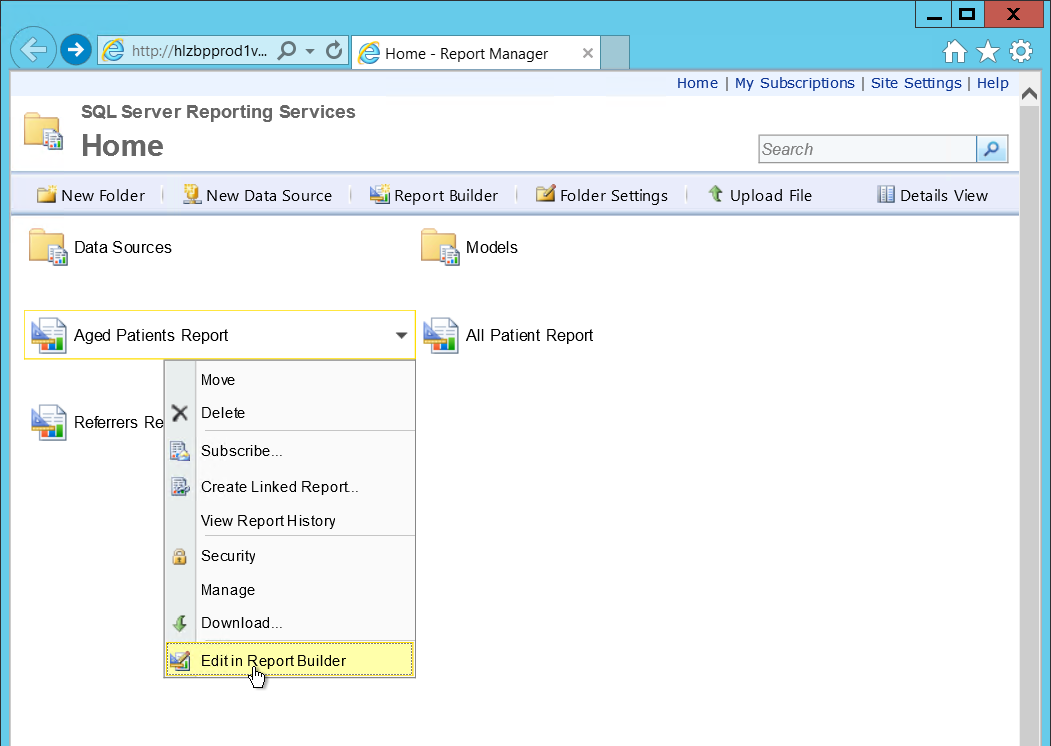The height and width of the screenshot is (746, 1051).
Task: Open the Models folder icon
Action: pyautogui.click(x=440, y=247)
